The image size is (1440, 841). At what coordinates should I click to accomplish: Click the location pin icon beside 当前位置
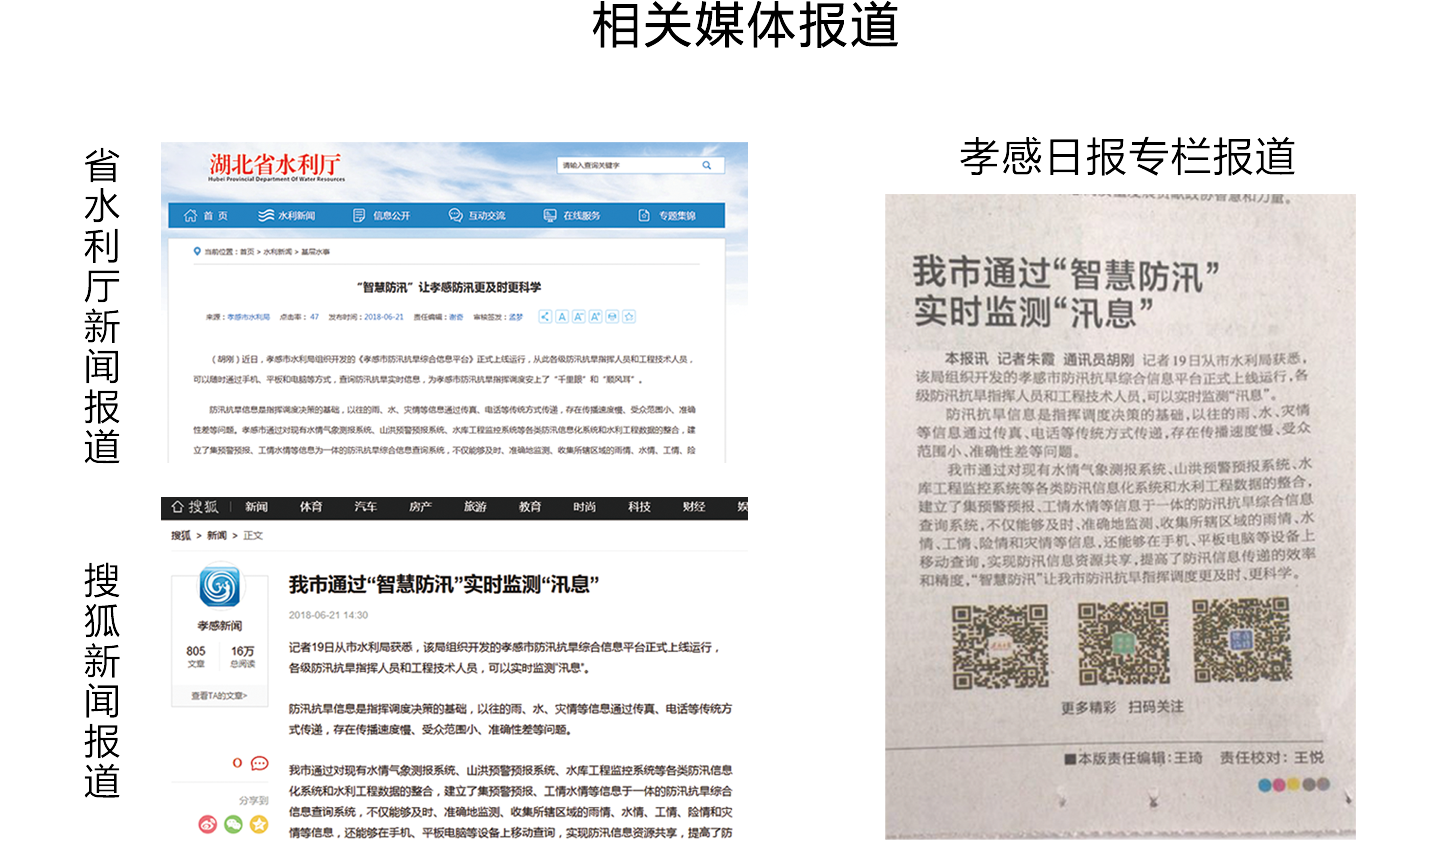197,251
